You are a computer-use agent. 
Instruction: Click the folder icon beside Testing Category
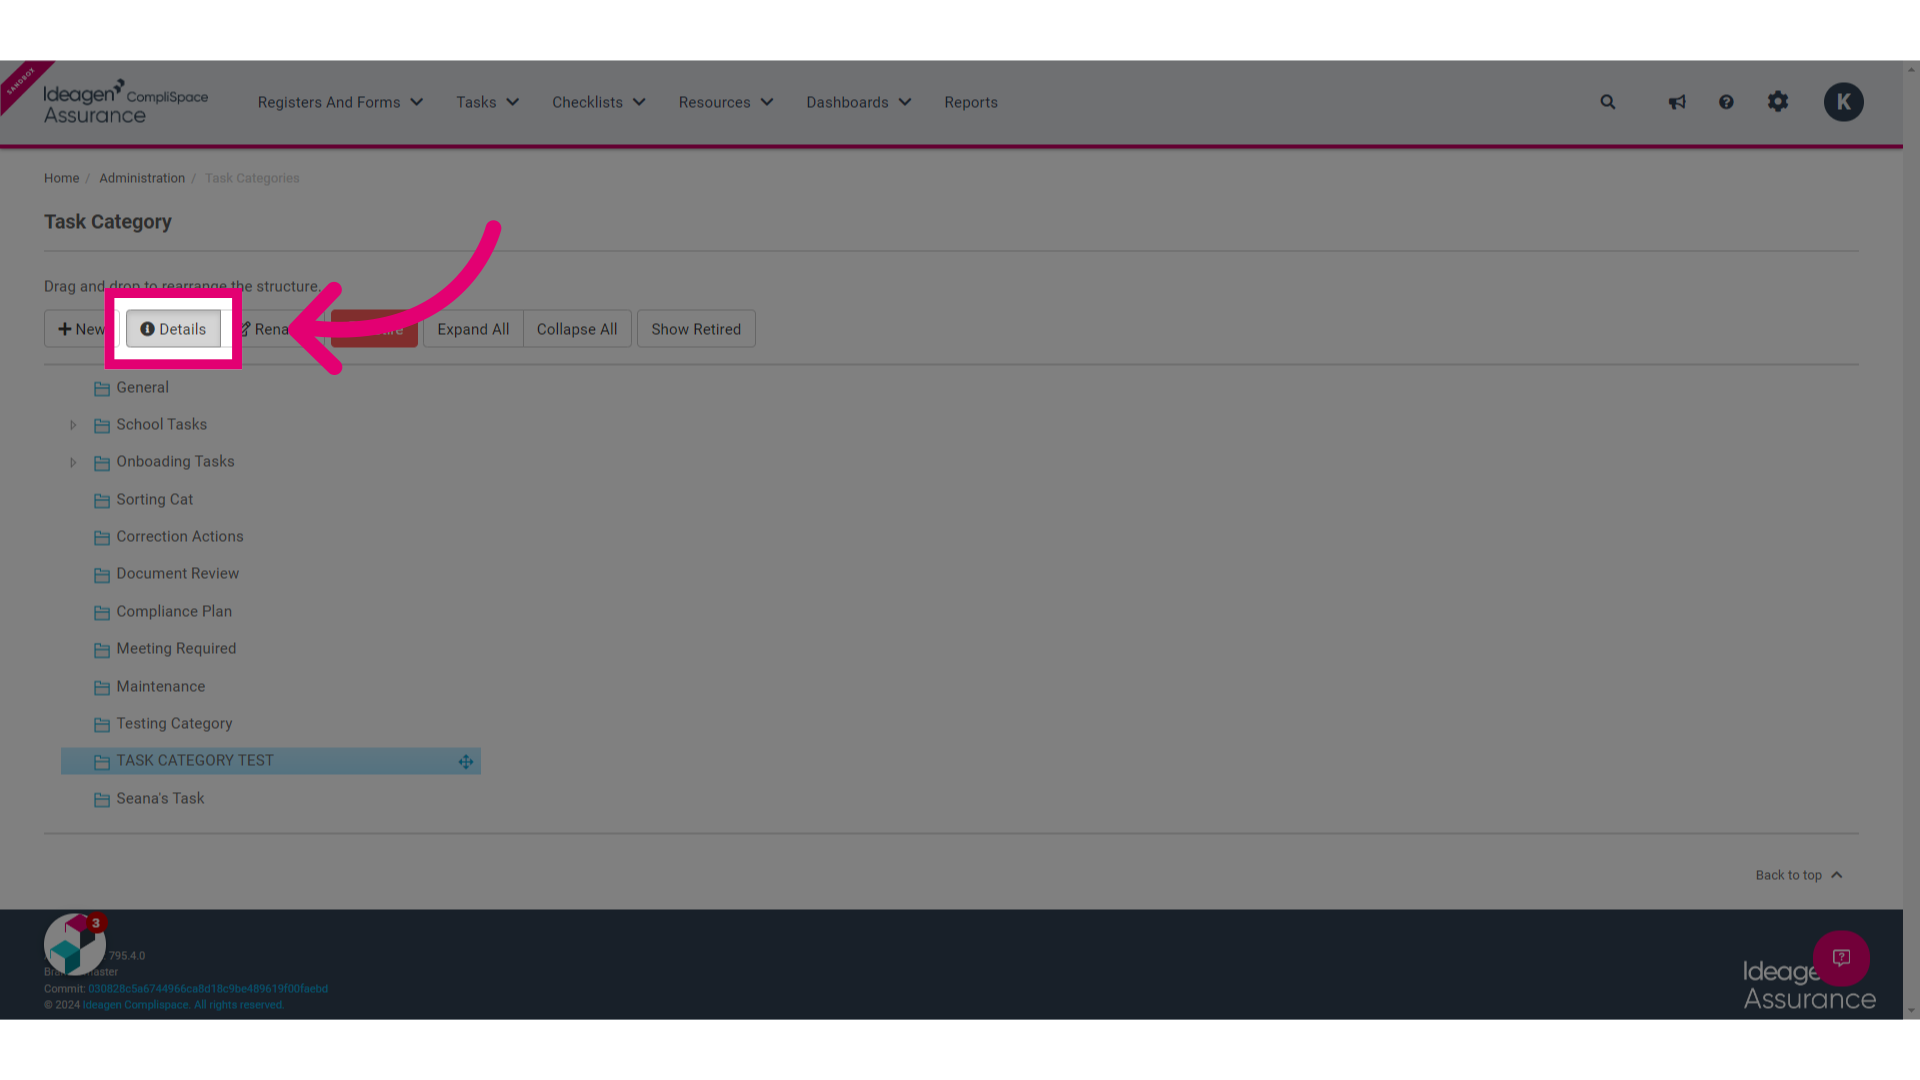(x=102, y=725)
